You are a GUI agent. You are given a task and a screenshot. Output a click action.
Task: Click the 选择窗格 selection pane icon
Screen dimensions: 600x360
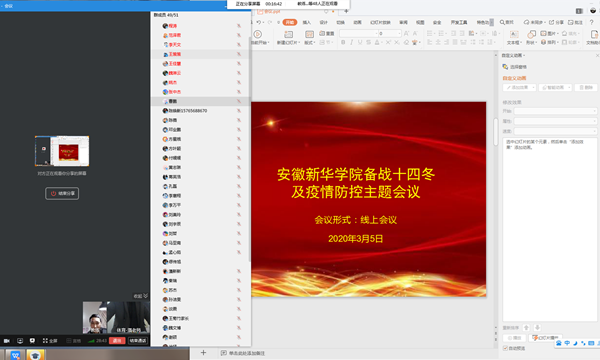click(x=505, y=67)
